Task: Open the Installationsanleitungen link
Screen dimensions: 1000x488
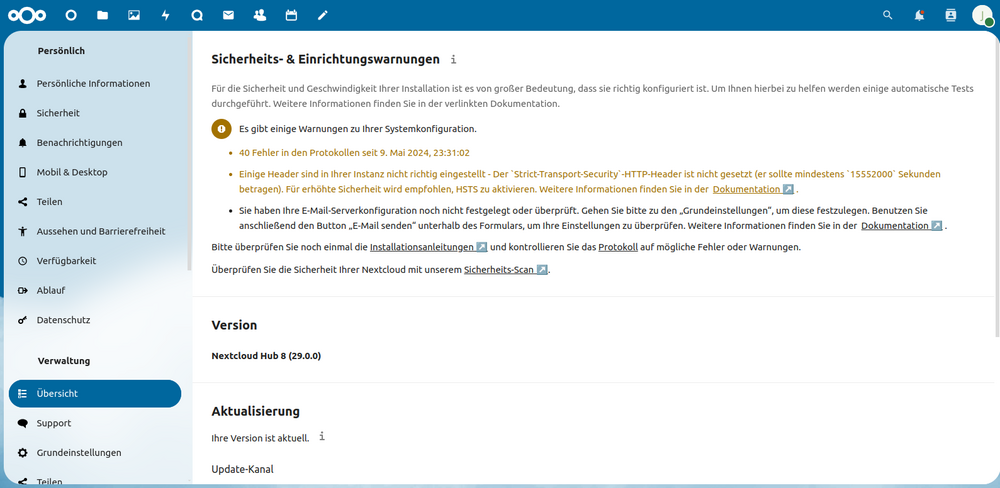Action: [x=429, y=247]
